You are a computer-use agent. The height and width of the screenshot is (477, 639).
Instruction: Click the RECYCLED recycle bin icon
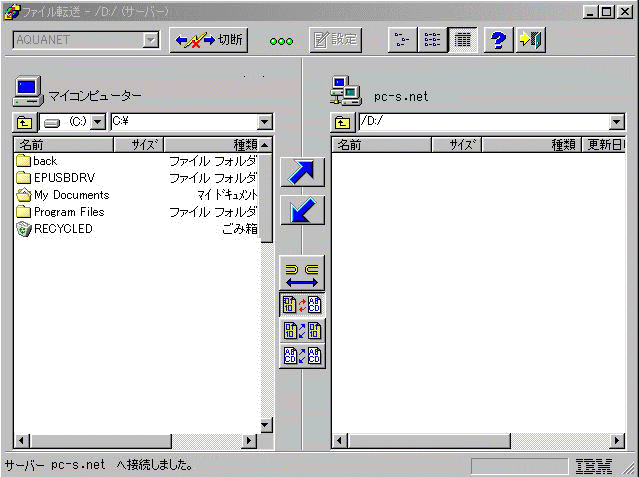pyautogui.click(x=24, y=229)
